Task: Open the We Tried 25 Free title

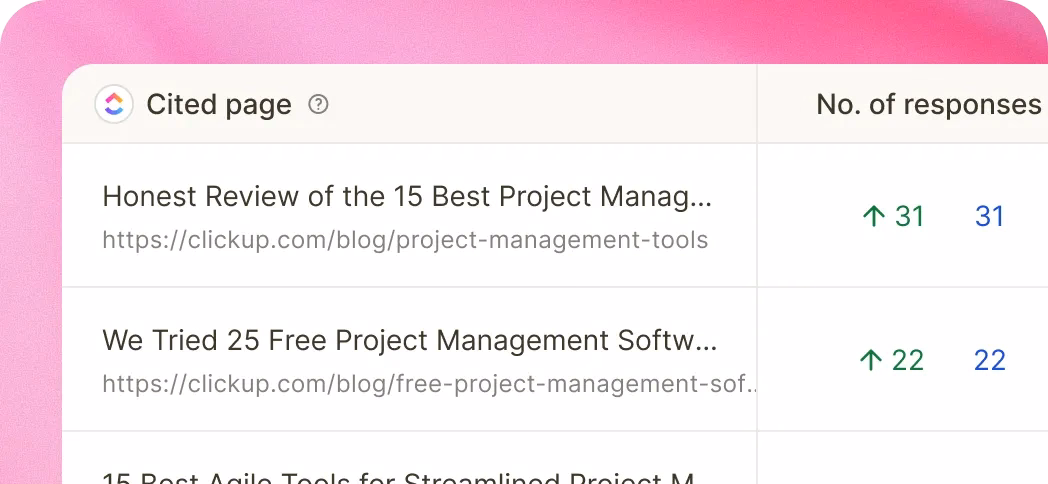Action: [x=410, y=340]
